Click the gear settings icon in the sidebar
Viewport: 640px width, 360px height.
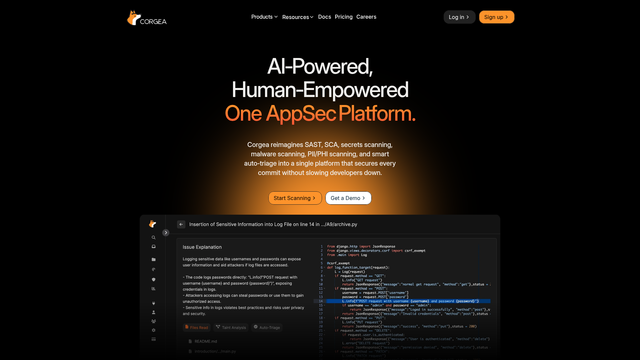[153, 330]
